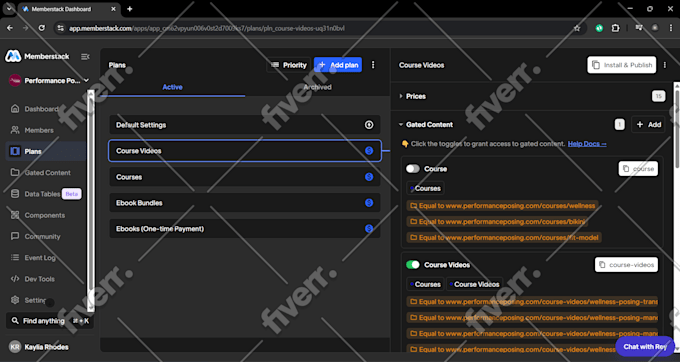Click Install & Publish button
This screenshot has height=362, width=680.
[x=621, y=65]
